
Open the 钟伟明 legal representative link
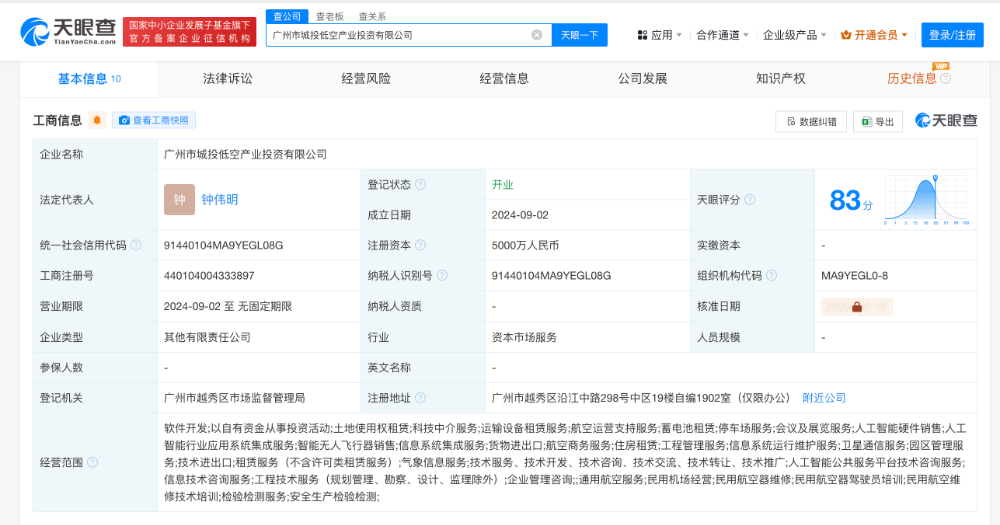[x=220, y=200]
